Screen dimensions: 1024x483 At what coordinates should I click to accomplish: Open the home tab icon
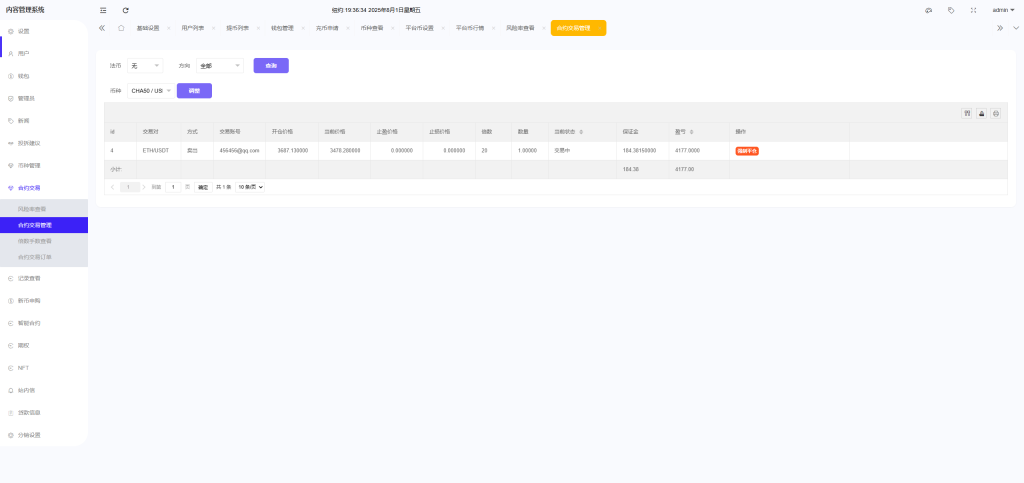coord(121,28)
